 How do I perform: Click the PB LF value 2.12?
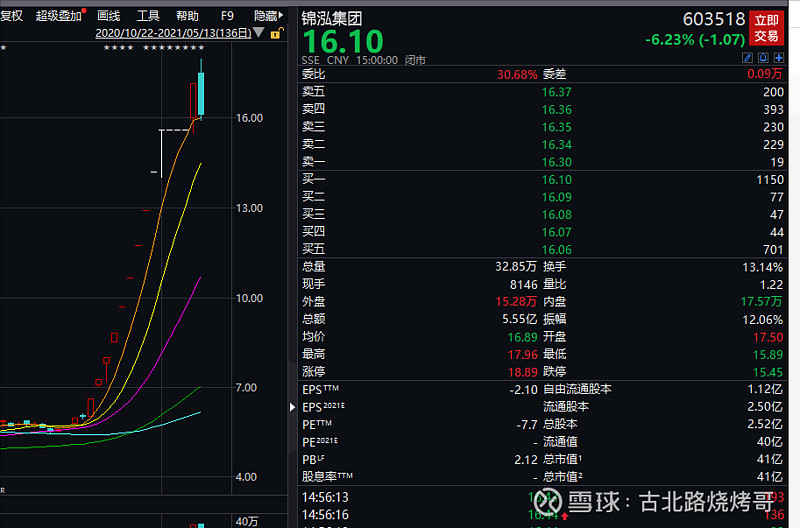[x=526, y=460]
